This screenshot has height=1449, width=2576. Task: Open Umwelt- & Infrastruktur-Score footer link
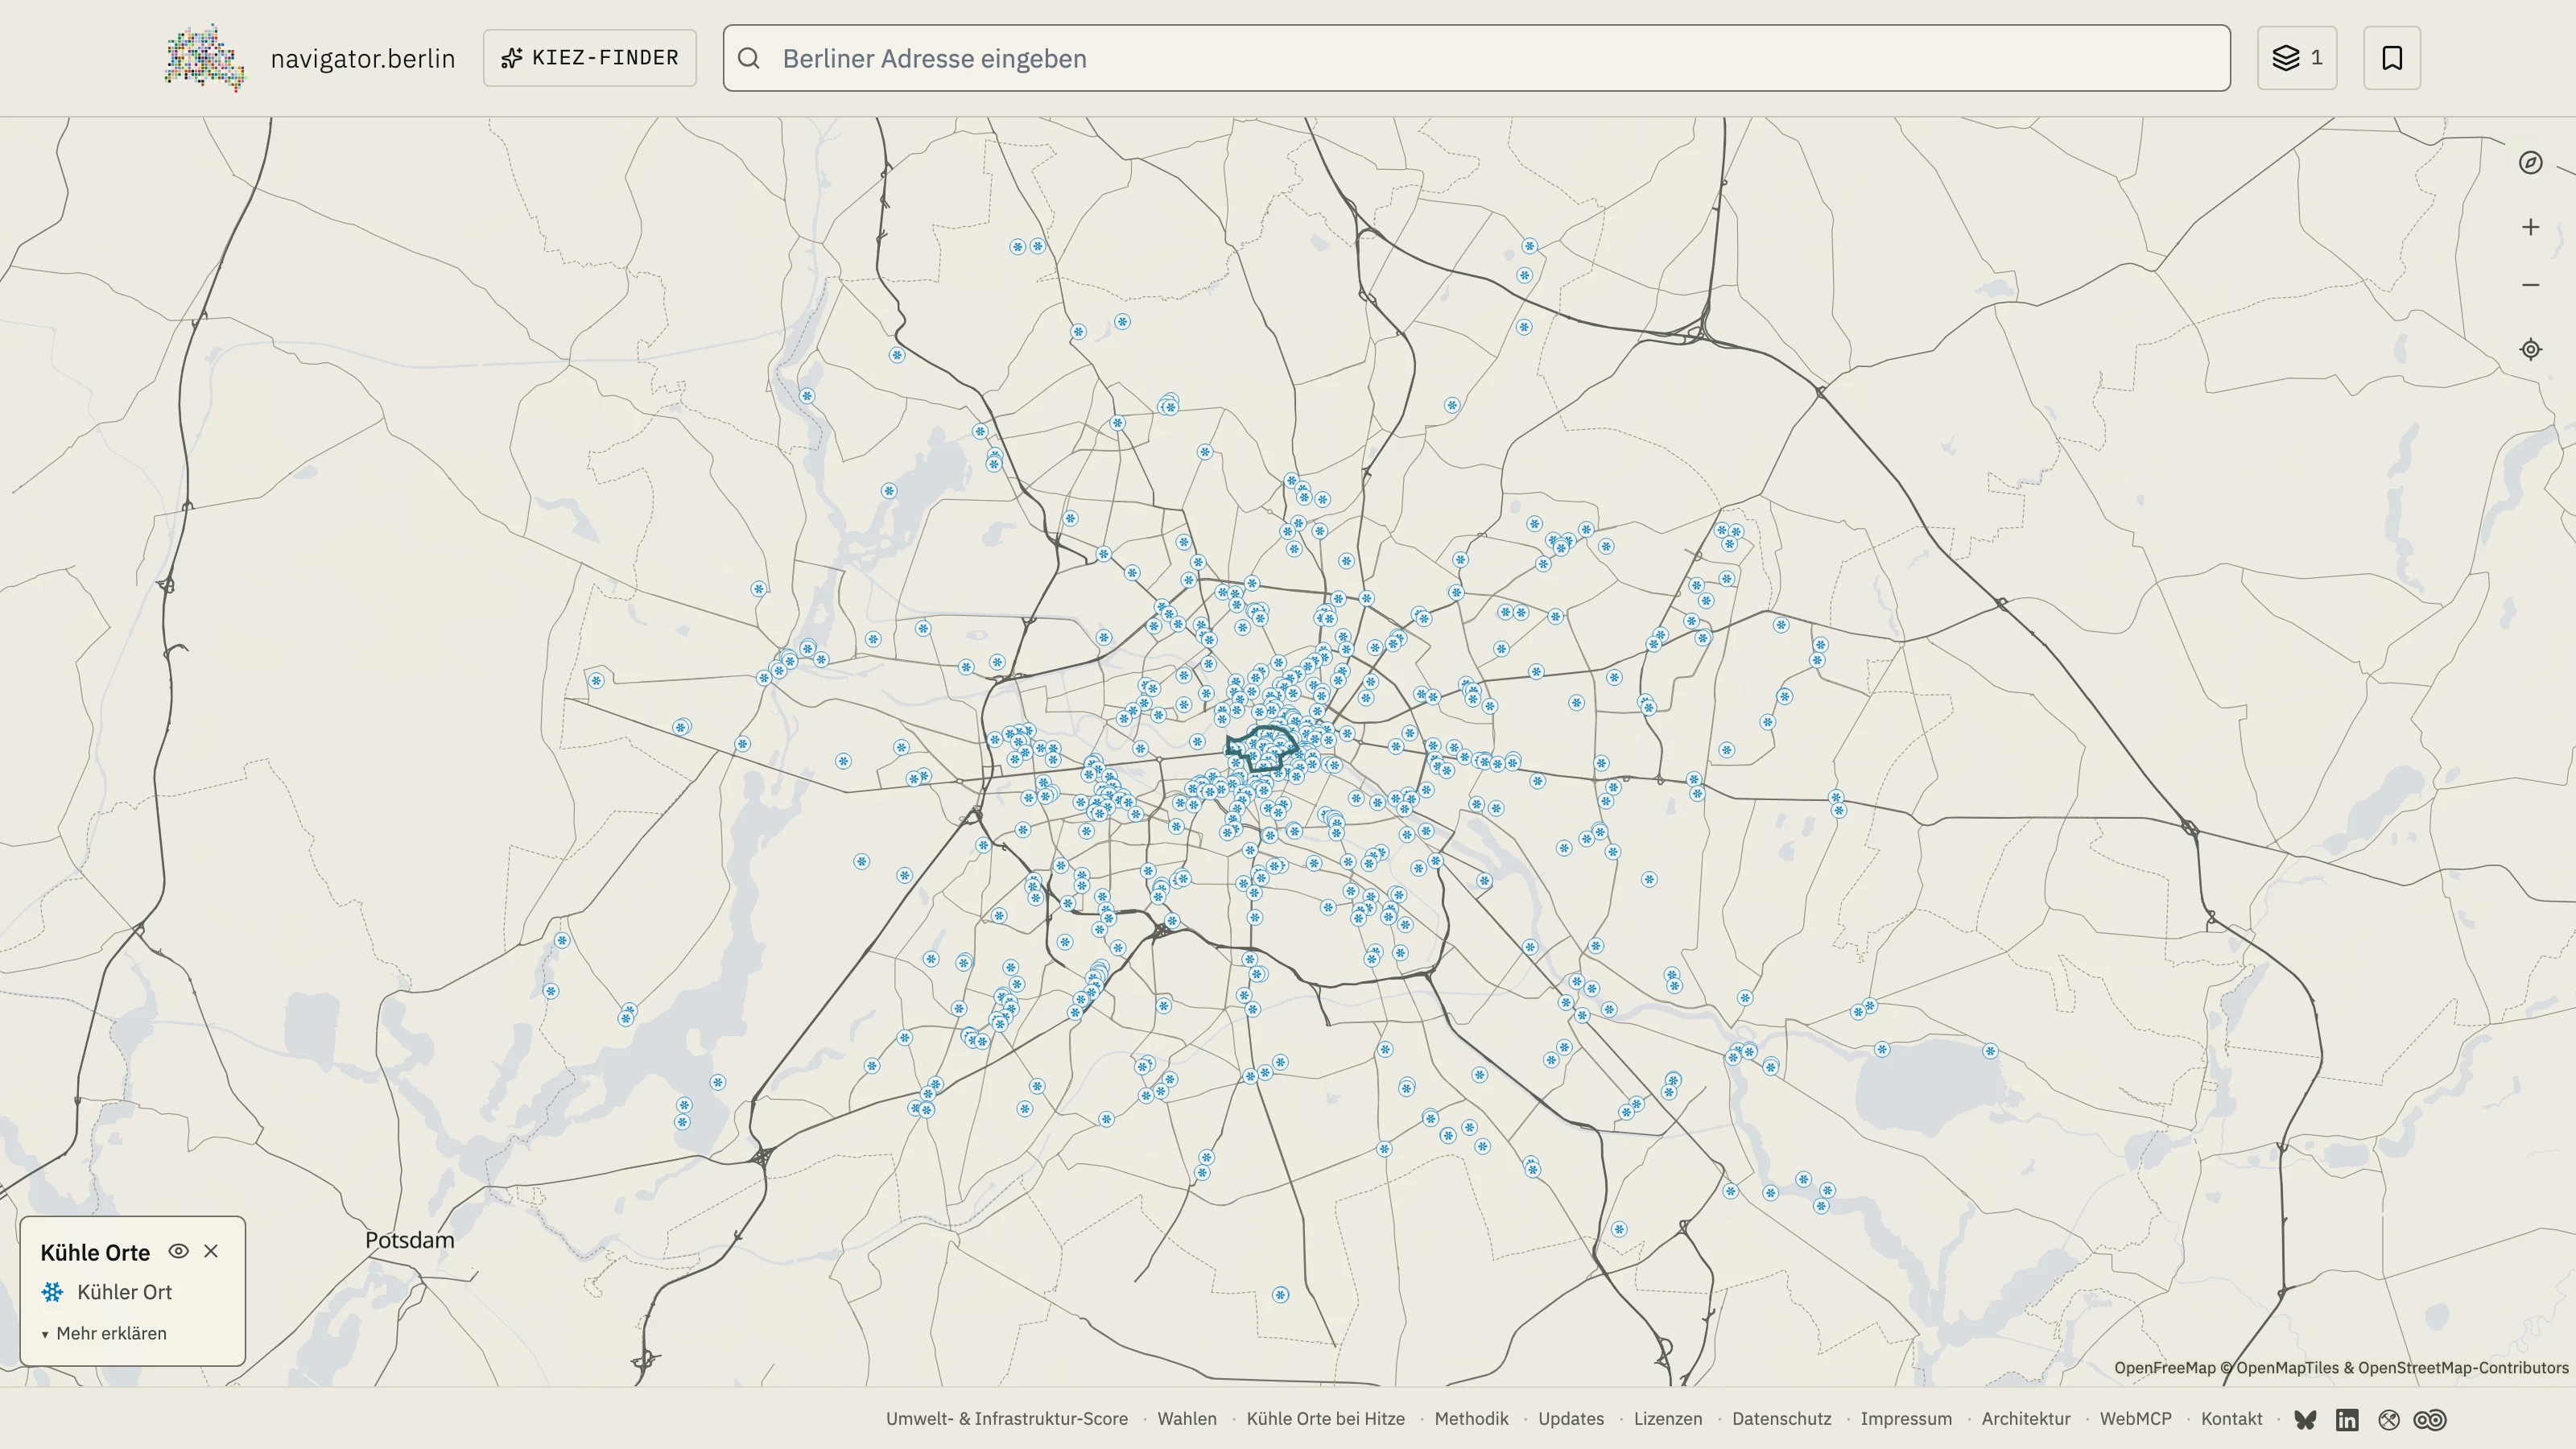point(1007,1419)
